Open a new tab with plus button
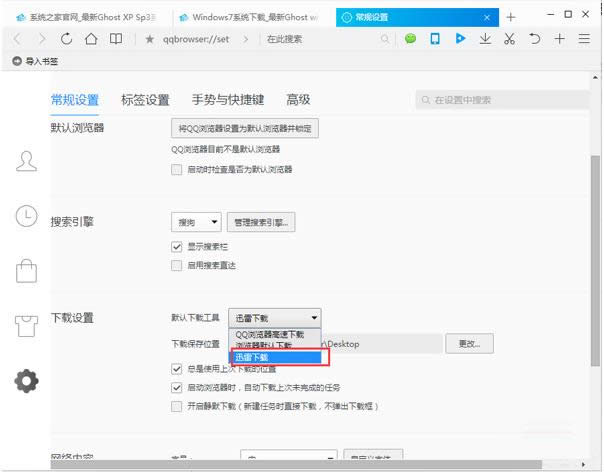The width and height of the screenshot is (604, 474). (x=511, y=17)
